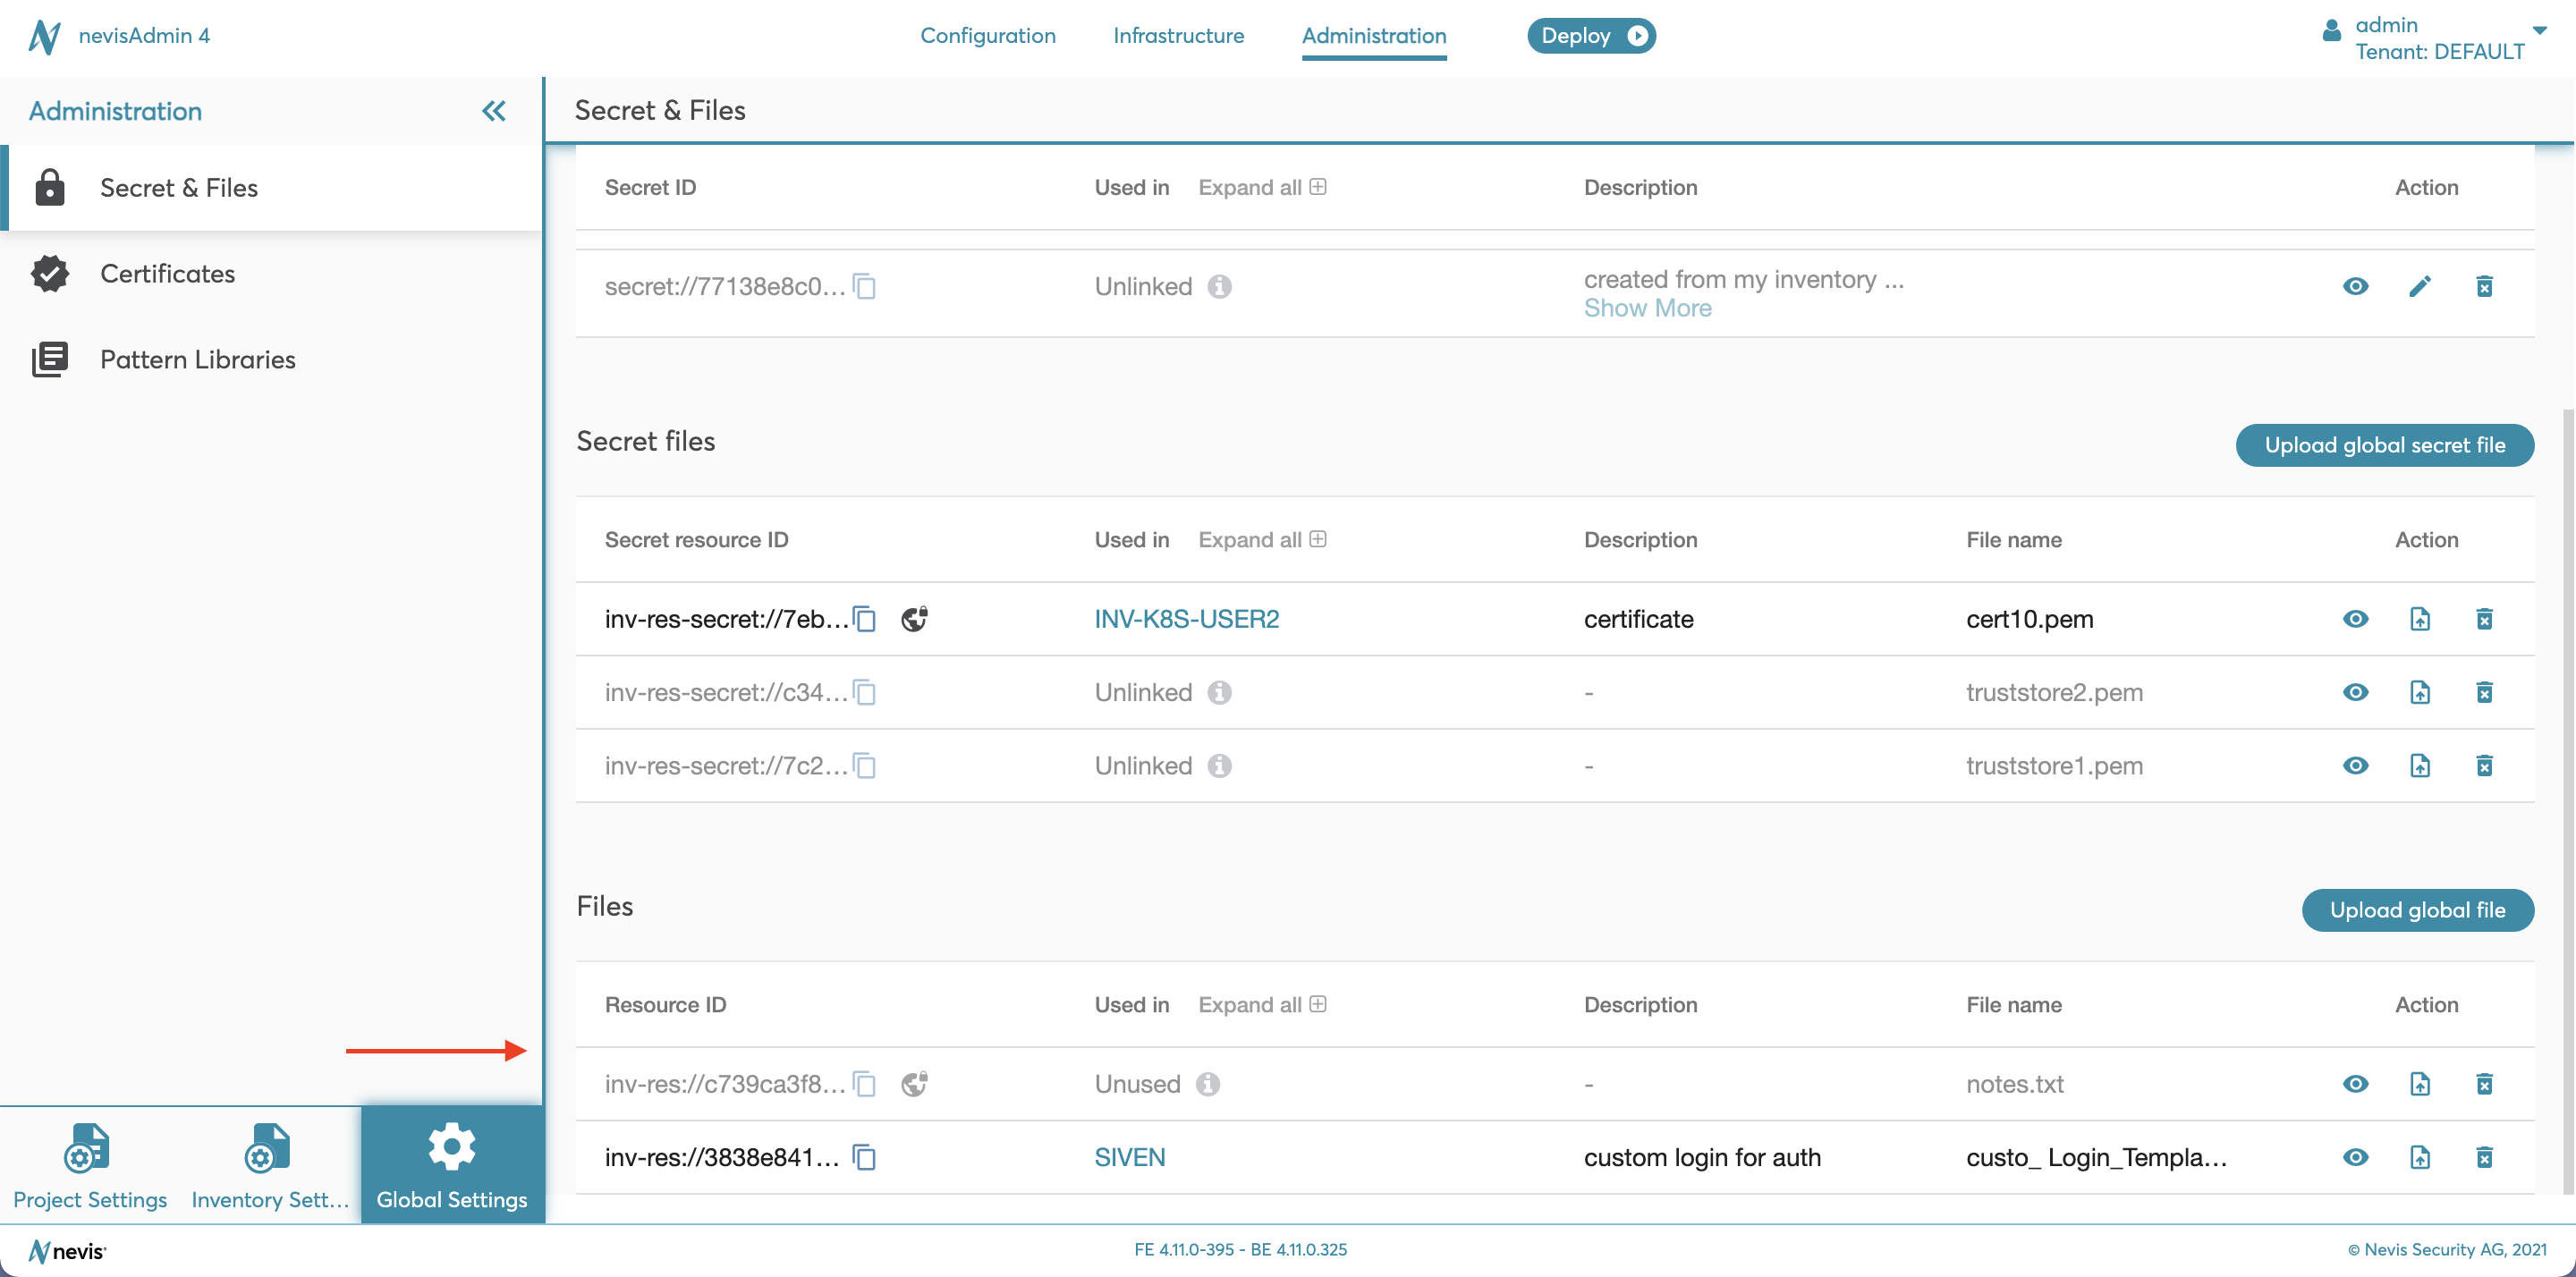This screenshot has width=2576, height=1277.
Task: Copy the inv-res-secret://7c2 resource ID
Action: click(x=865, y=766)
